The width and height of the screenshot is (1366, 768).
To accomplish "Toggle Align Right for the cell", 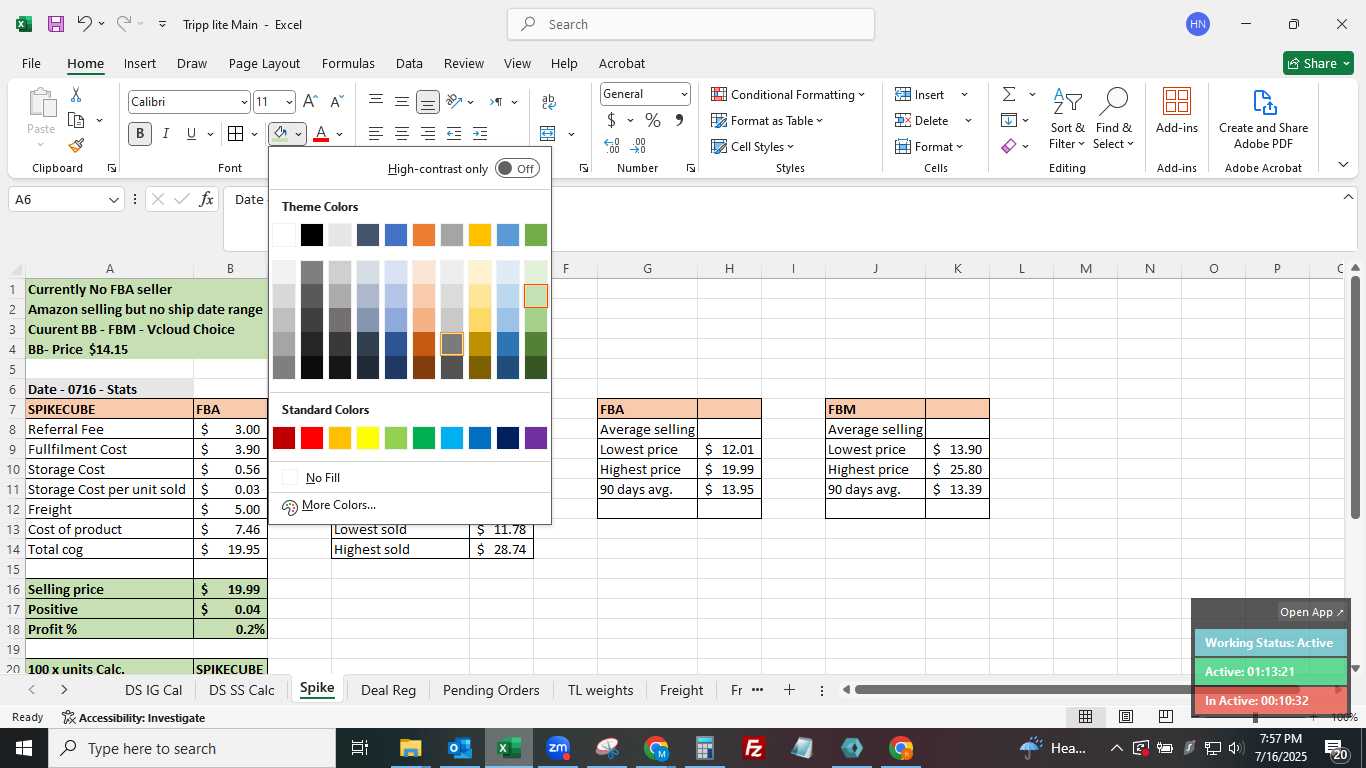I will pyautogui.click(x=428, y=134).
